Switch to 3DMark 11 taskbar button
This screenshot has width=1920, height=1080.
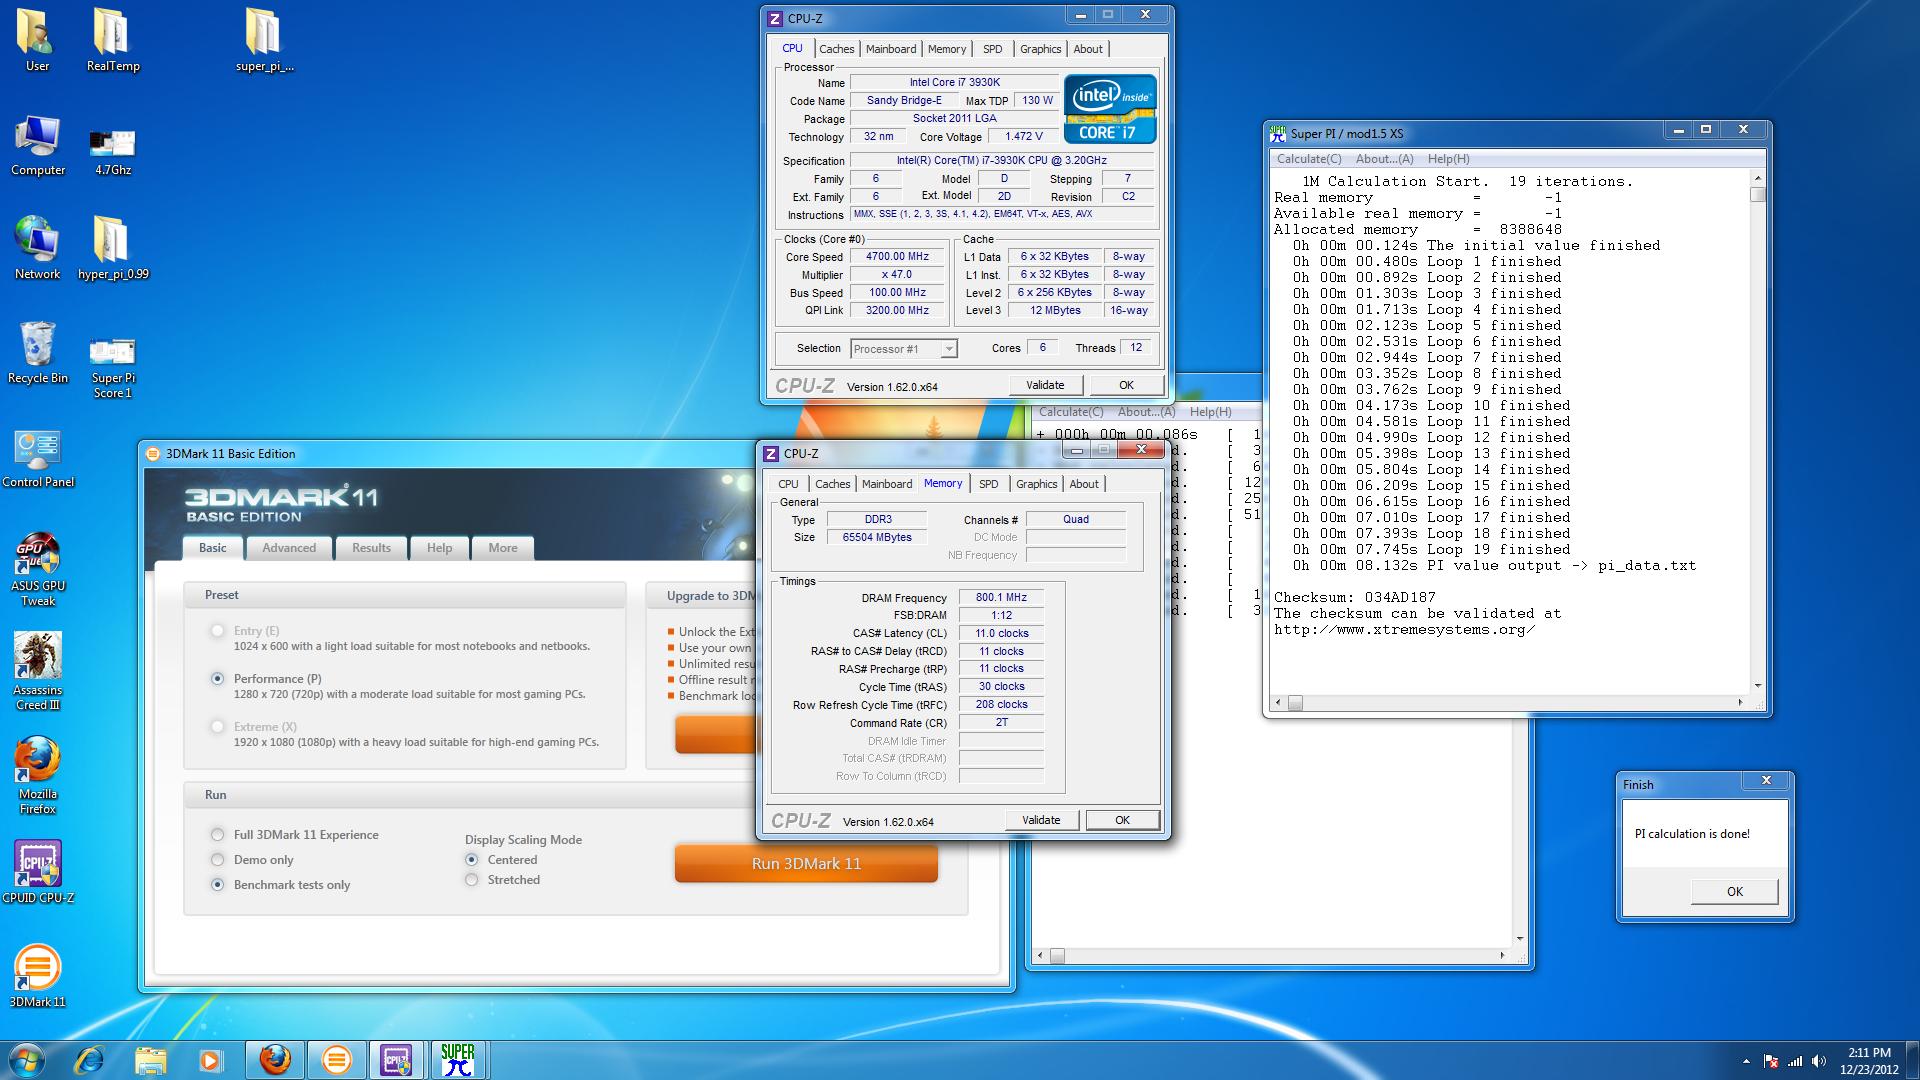pos(336,1060)
